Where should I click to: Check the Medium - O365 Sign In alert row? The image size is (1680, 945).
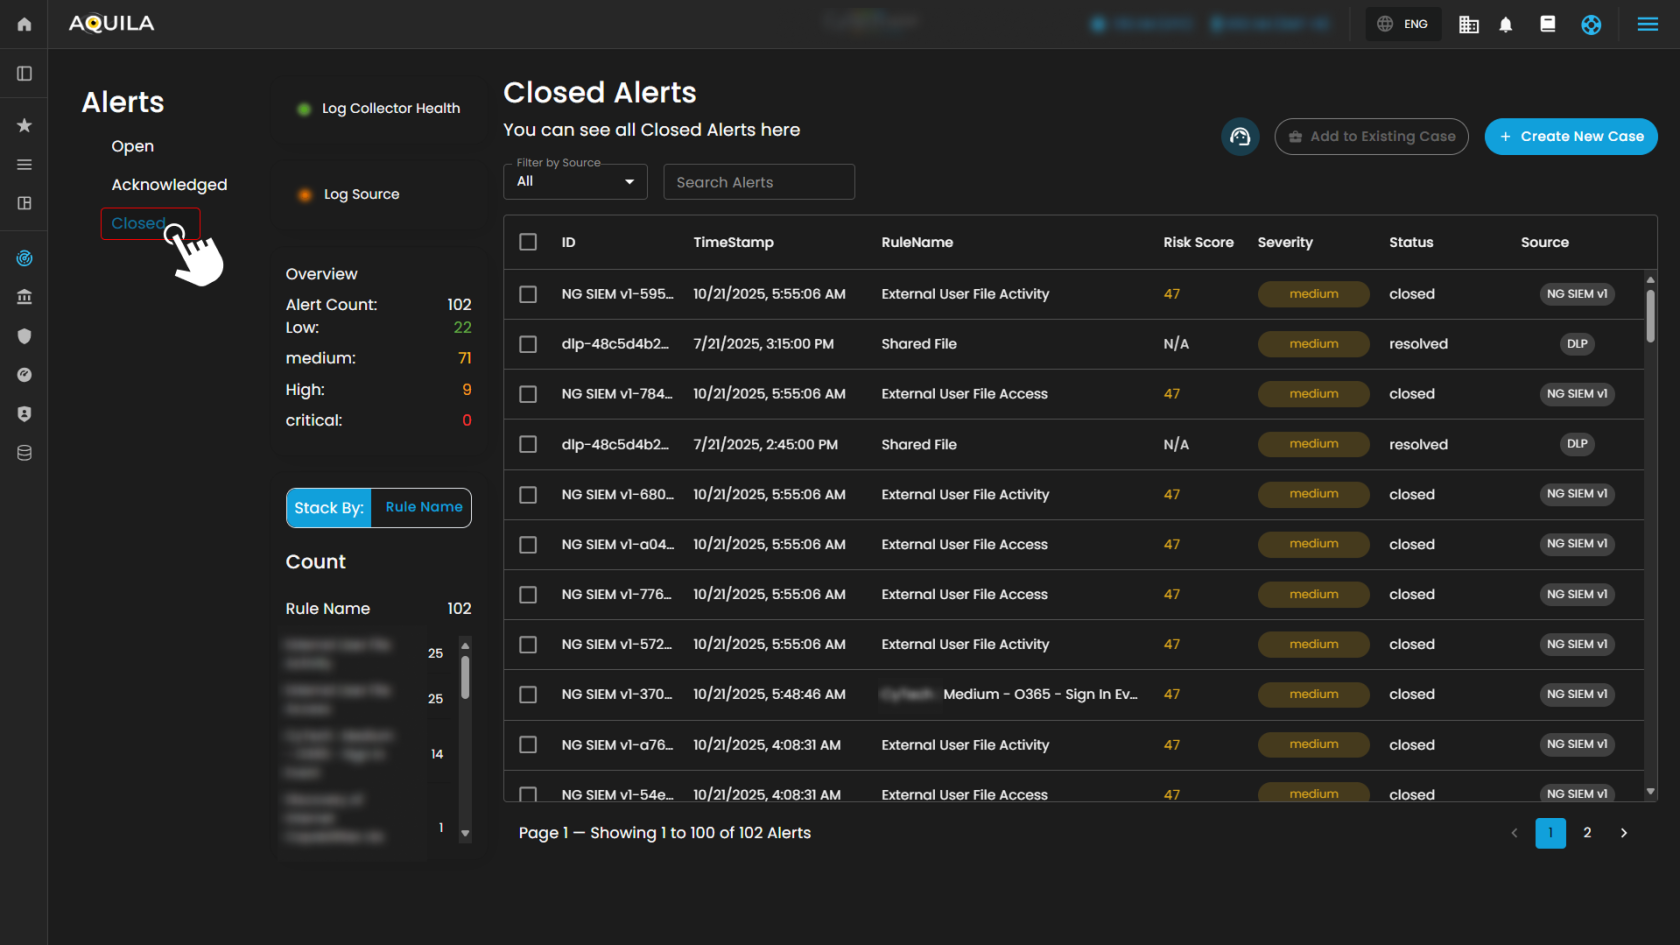point(528,694)
